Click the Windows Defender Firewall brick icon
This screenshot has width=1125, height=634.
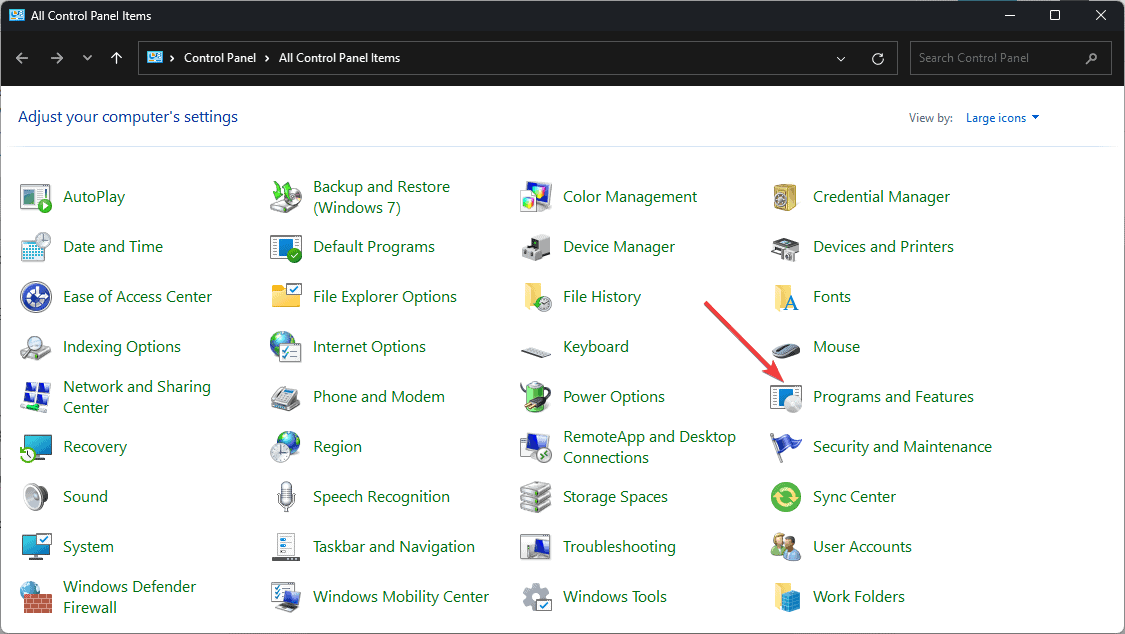point(35,597)
